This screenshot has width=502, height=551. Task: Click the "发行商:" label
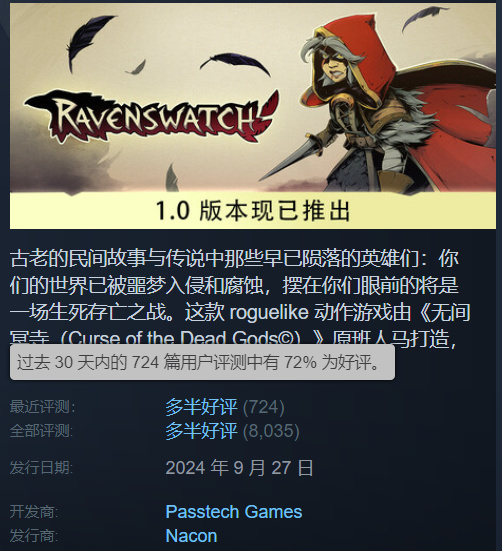(34, 536)
